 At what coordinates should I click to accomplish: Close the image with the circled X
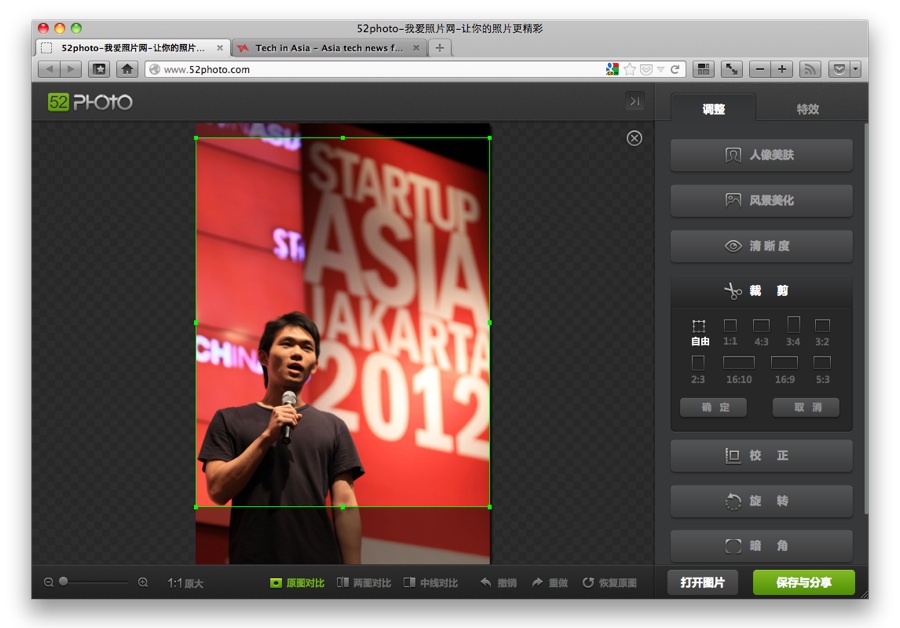coord(634,138)
